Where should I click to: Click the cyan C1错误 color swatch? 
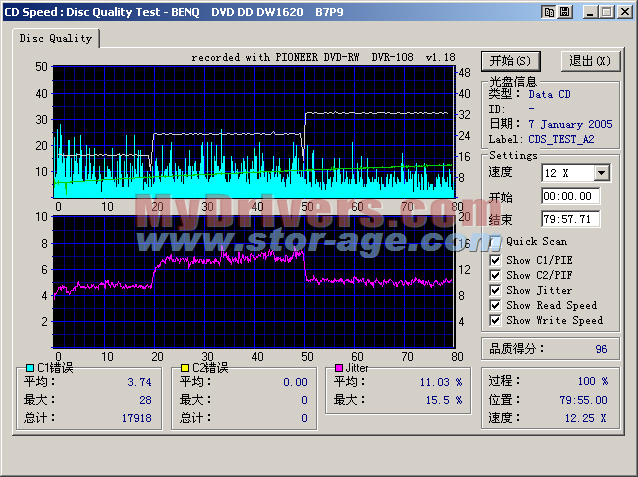point(30,368)
